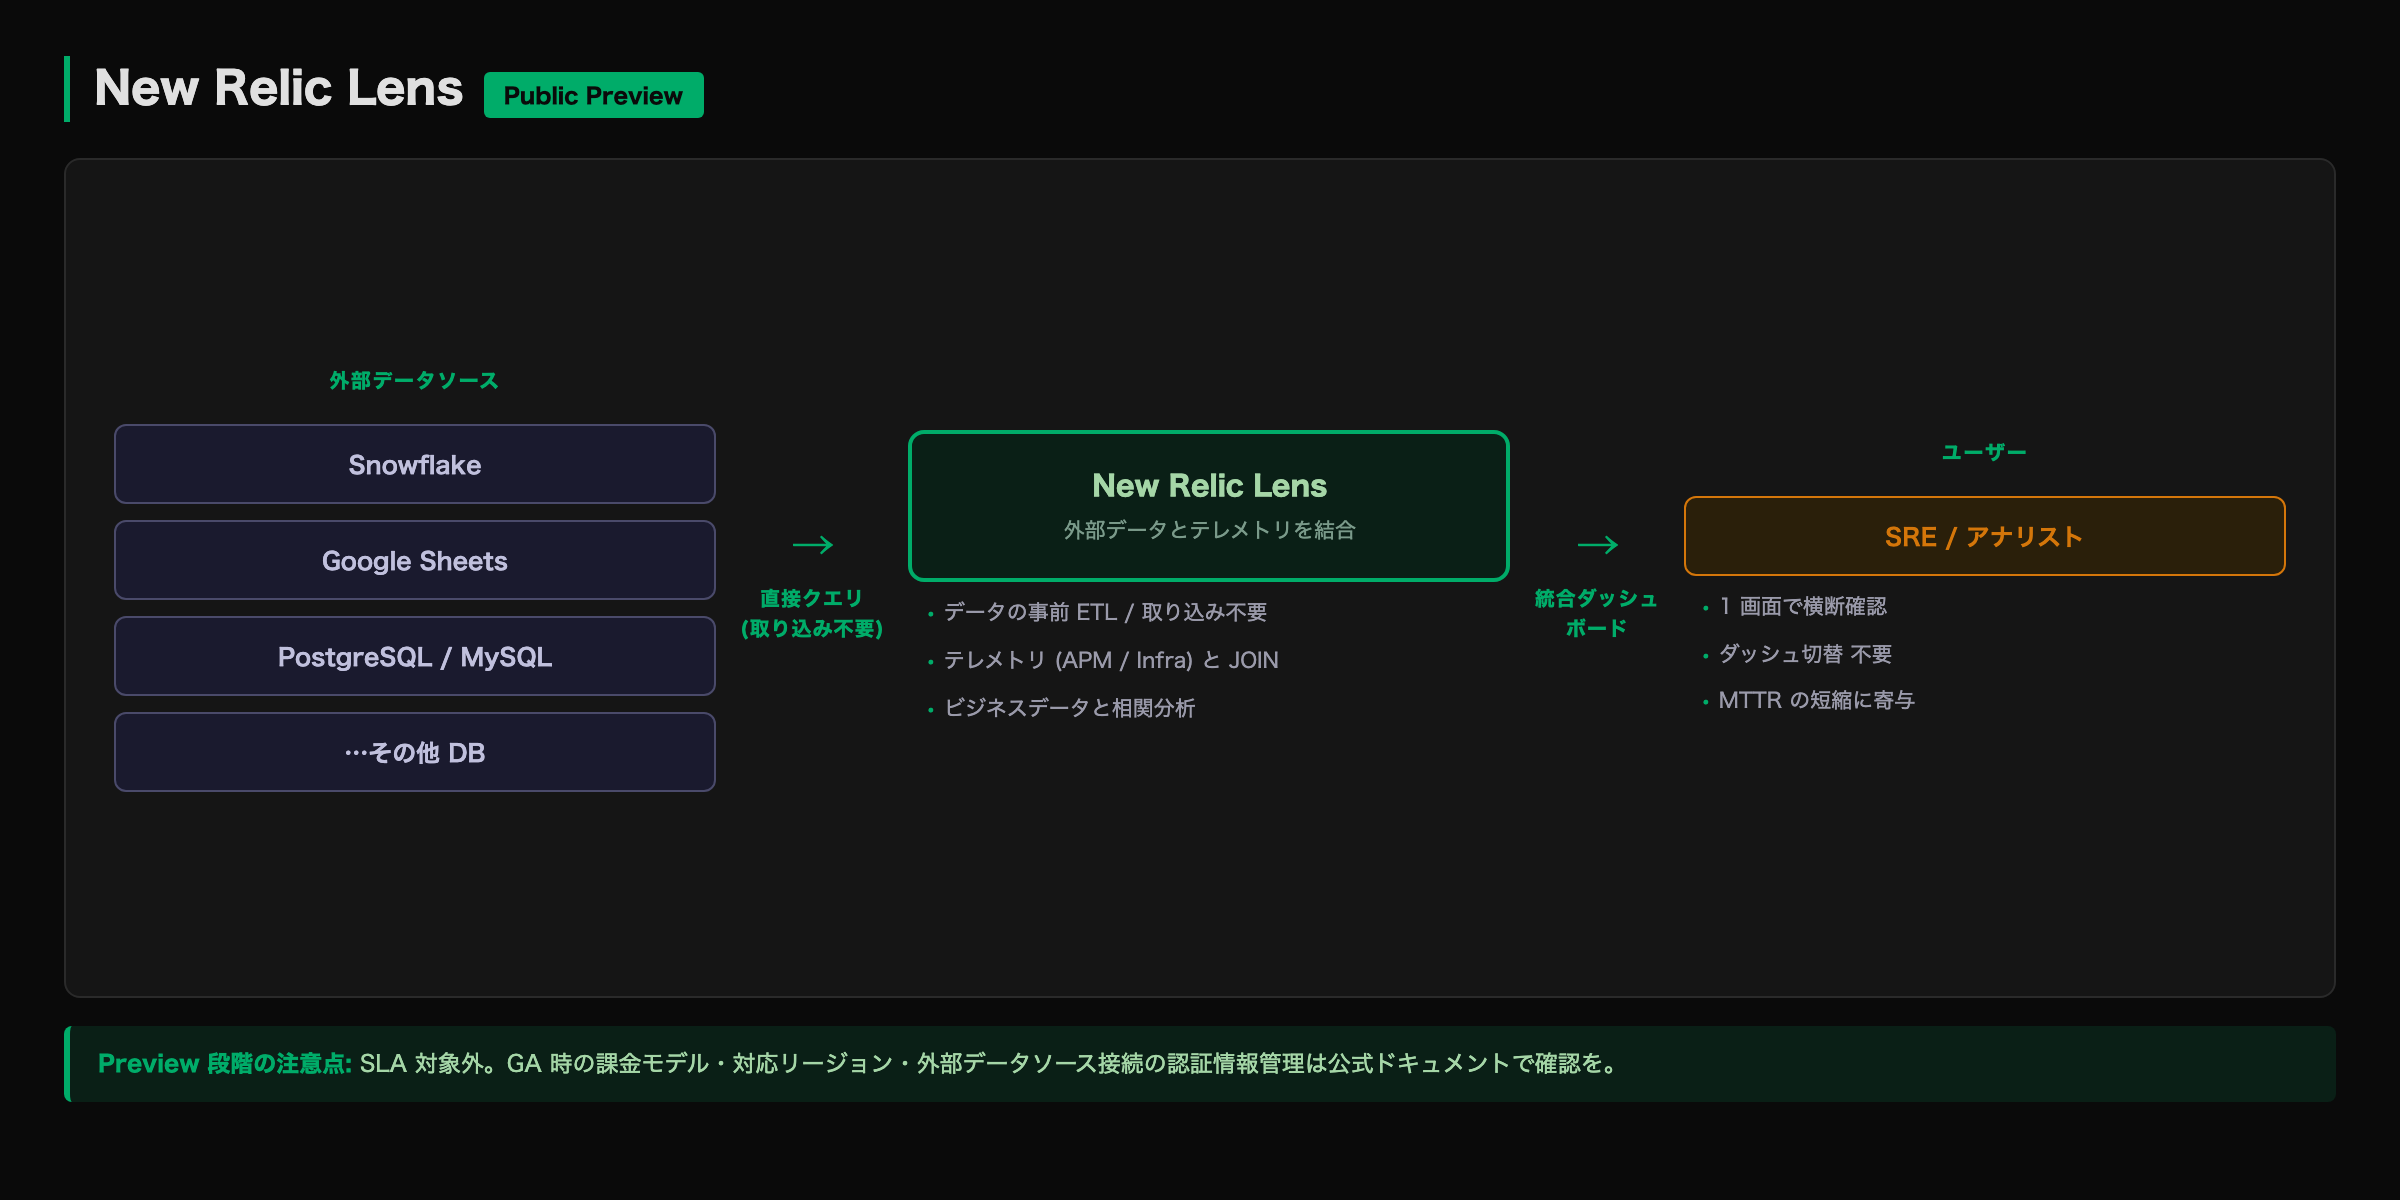Screen dimensions: 2400x1200
Task: Click the 外部データソース heading
Action: click(414, 381)
